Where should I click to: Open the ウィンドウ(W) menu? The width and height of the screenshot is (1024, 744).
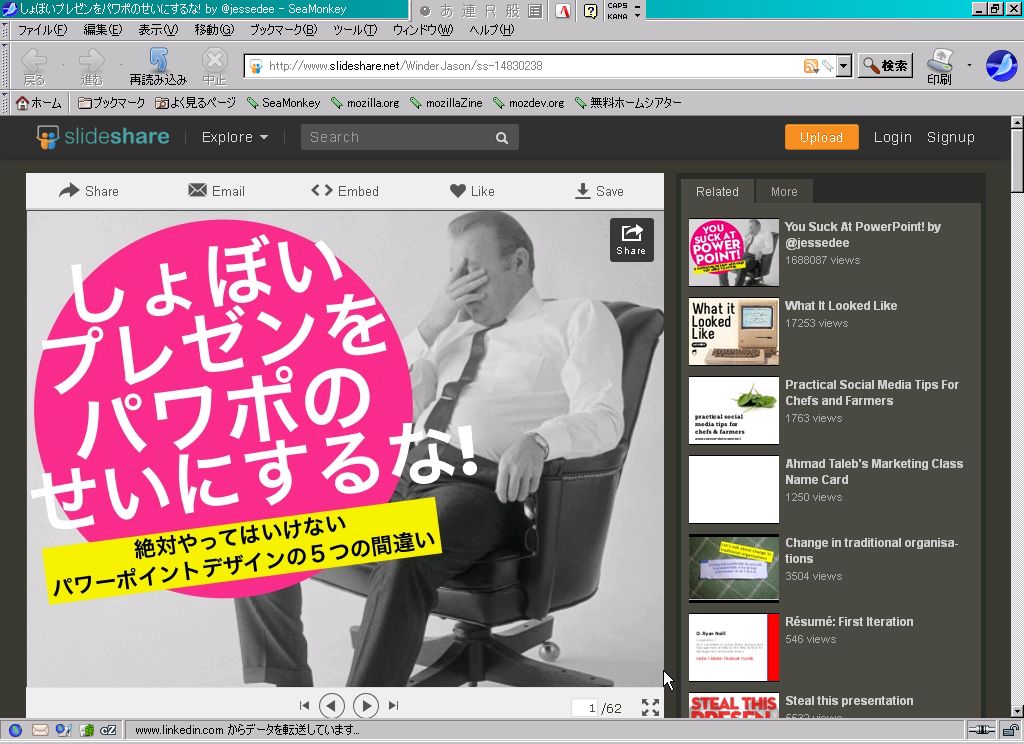point(423,30)
